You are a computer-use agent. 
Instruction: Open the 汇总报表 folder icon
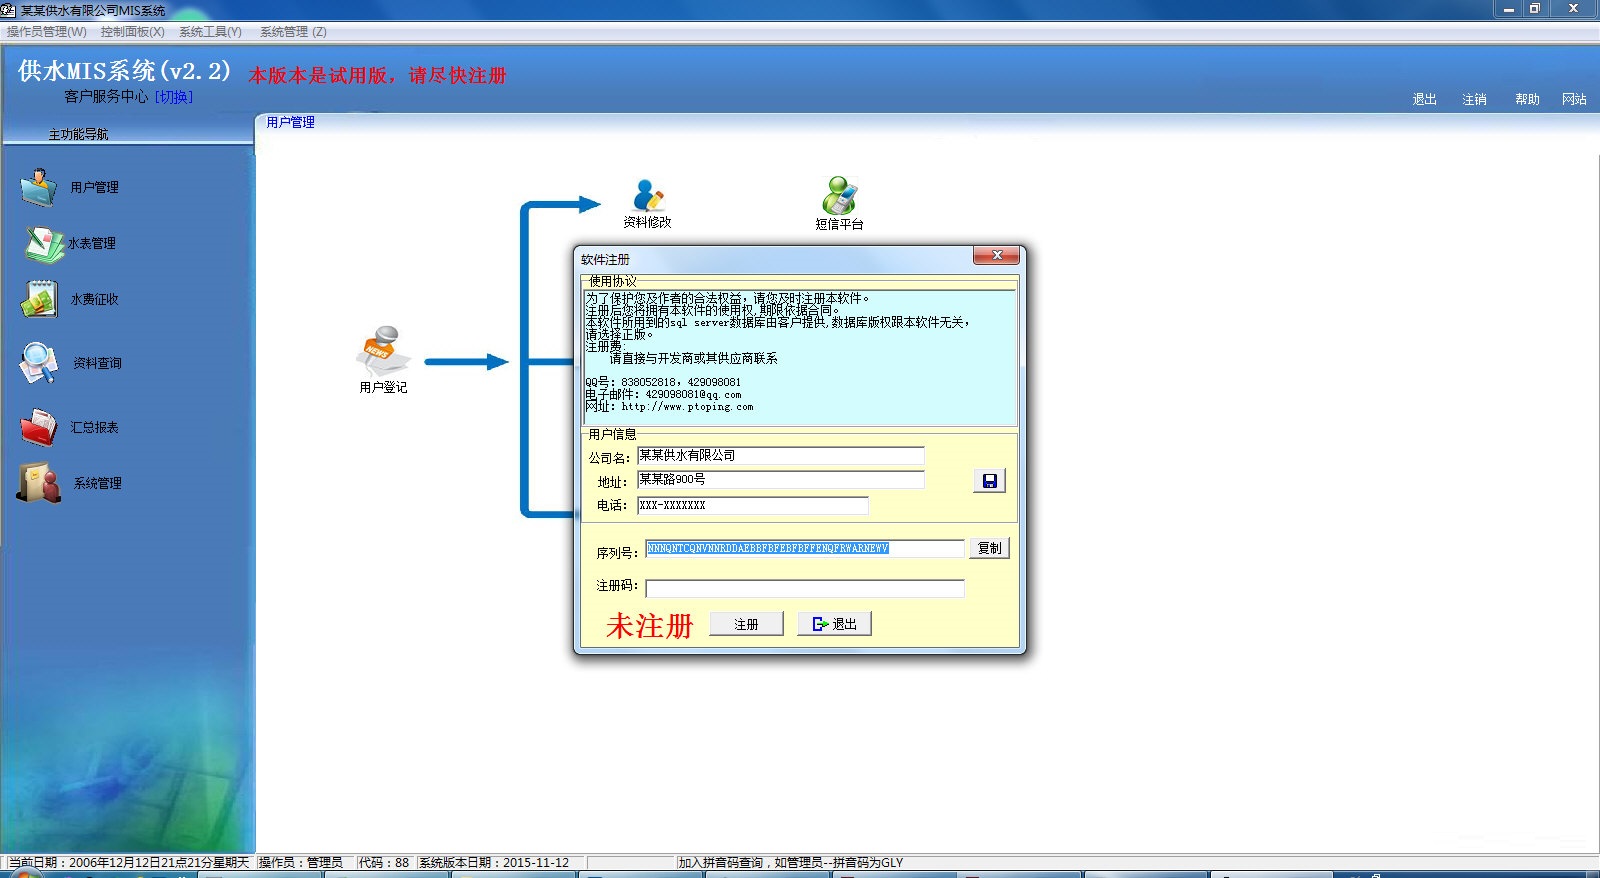pyautogui.click(x=40, y=427)
